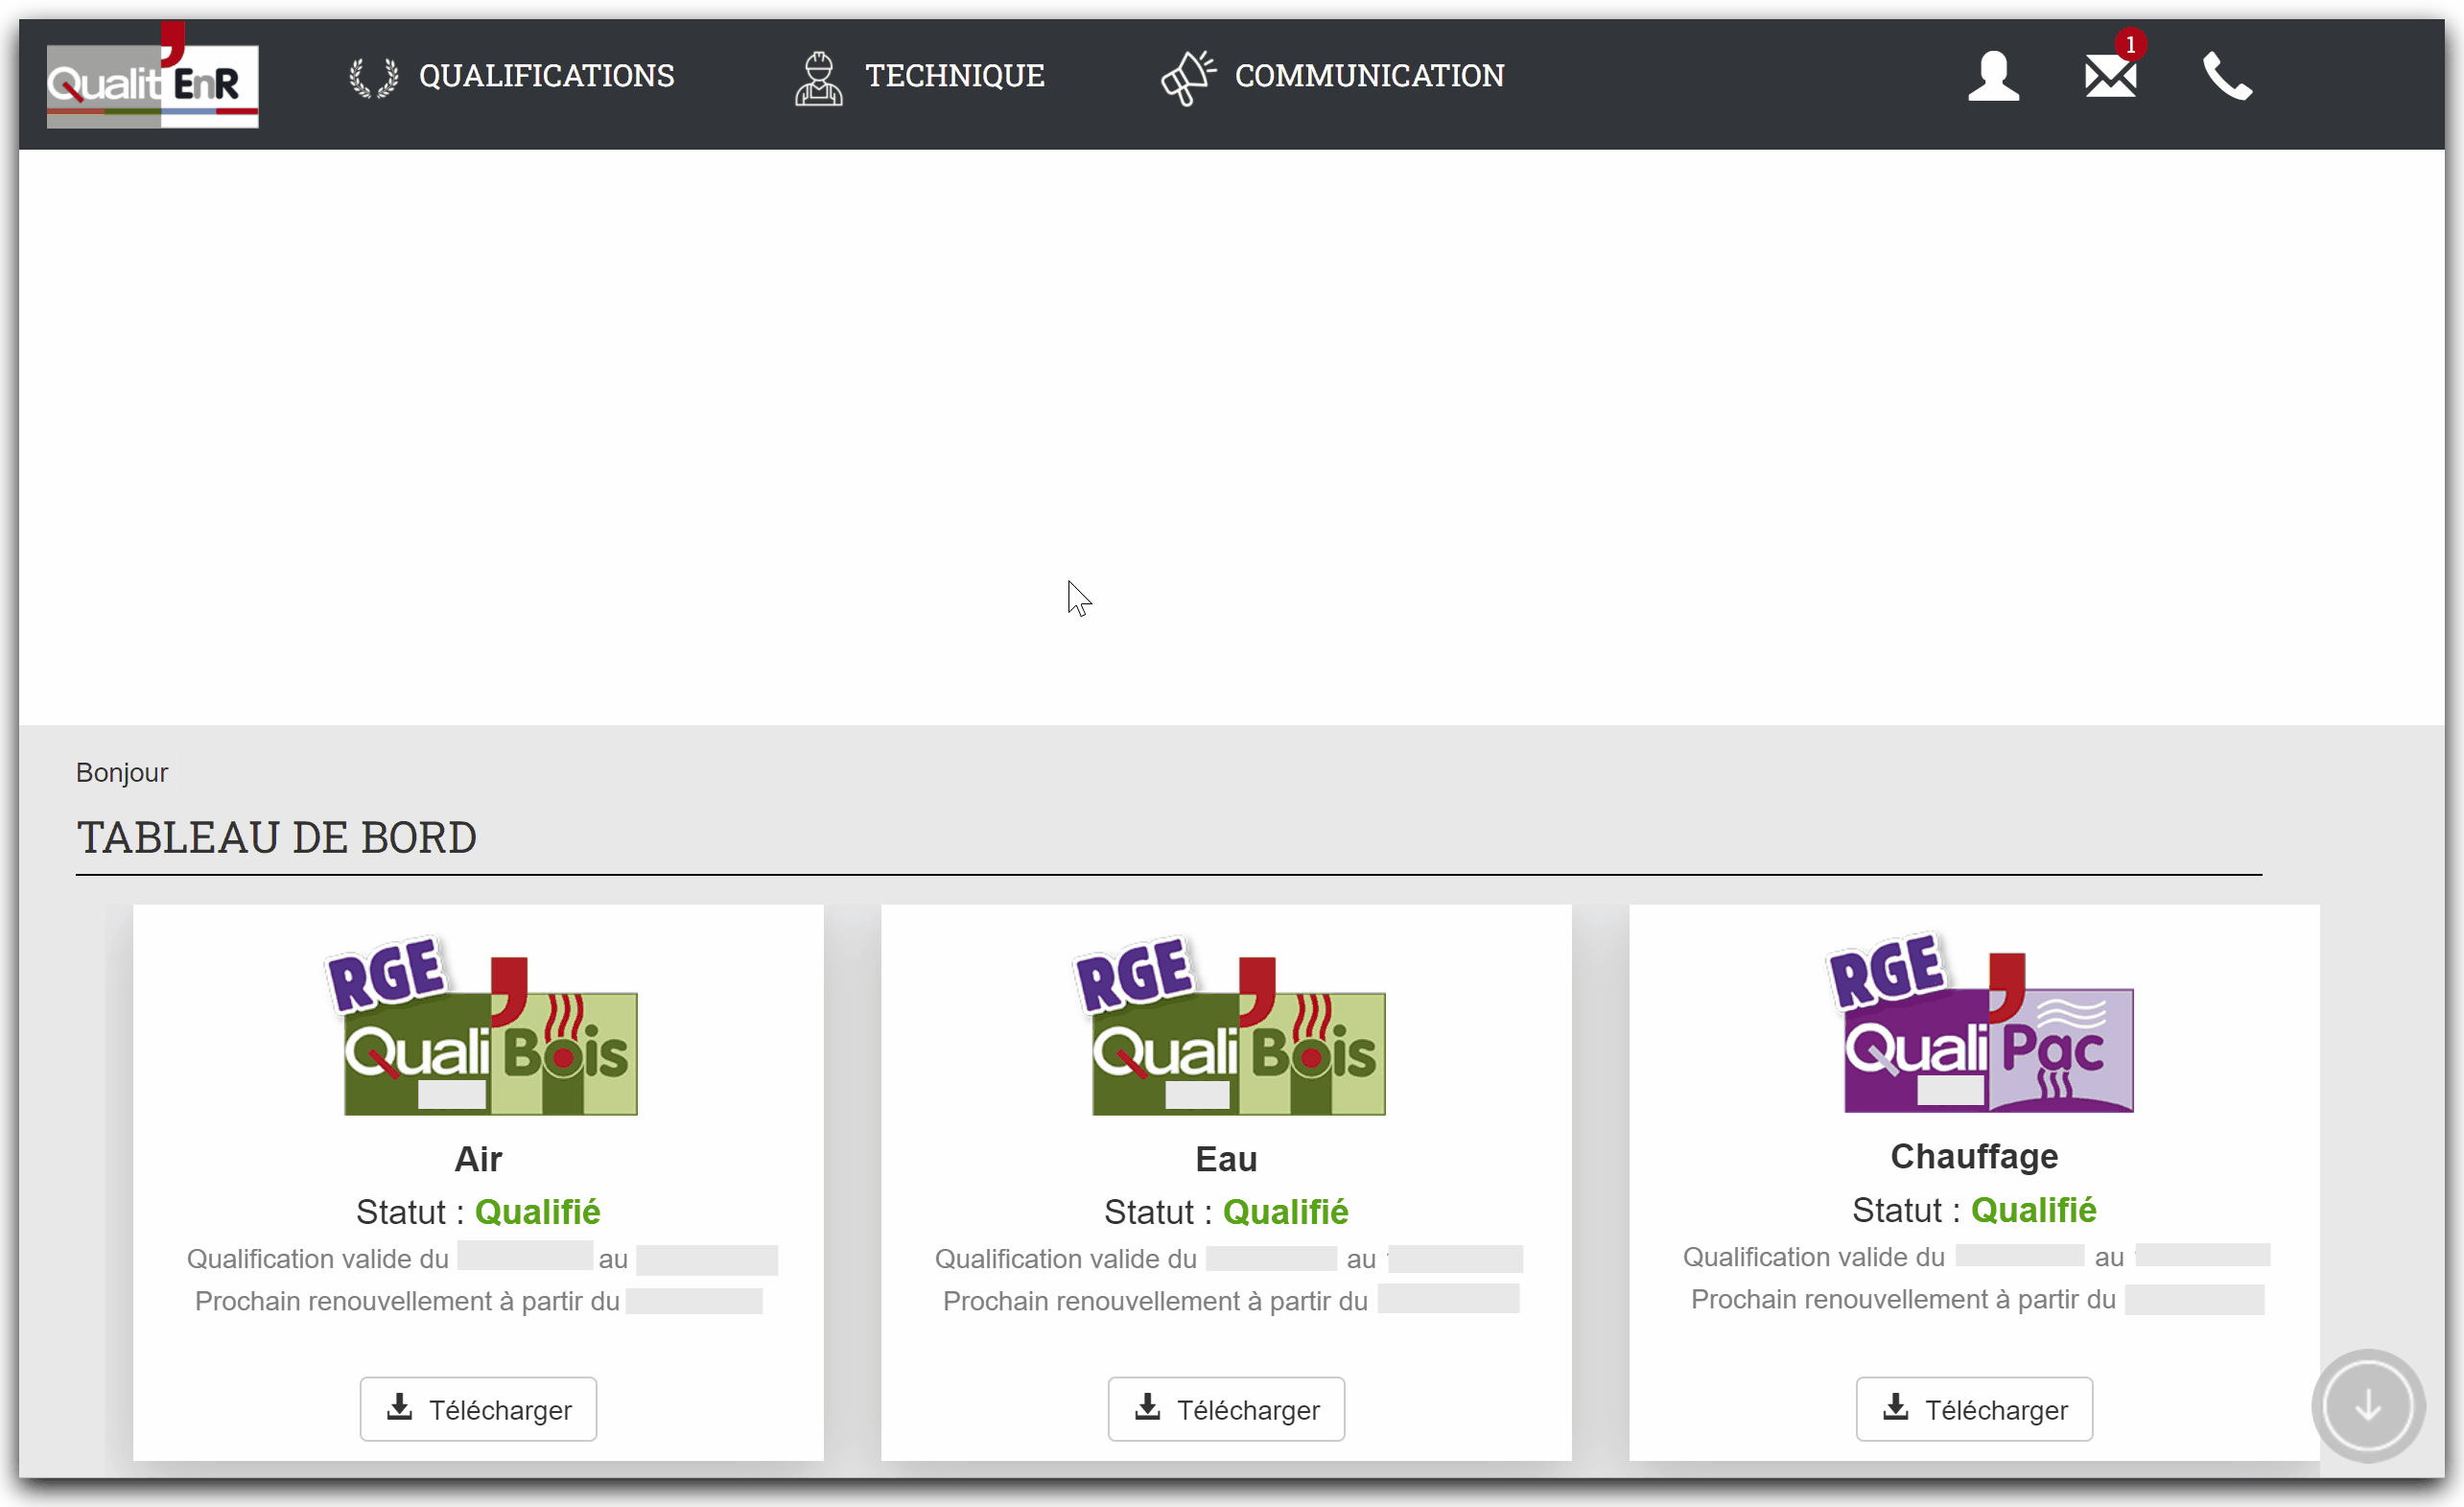Image resolution: width=2464 pixels, height=1507 pixels.
Task: Click the Qualifié status on Chauffage card
Action: [x=2033, y=1210]
